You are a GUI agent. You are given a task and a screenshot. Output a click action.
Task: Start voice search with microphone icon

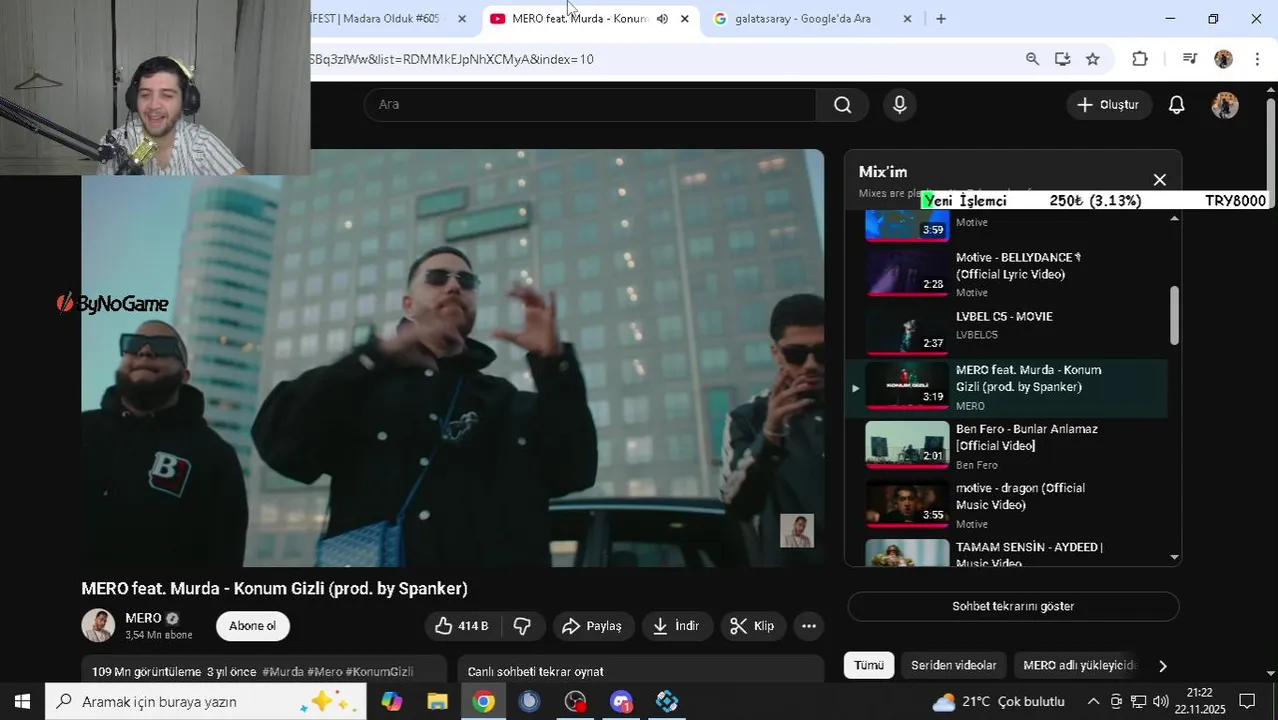(x=899, y=105)
